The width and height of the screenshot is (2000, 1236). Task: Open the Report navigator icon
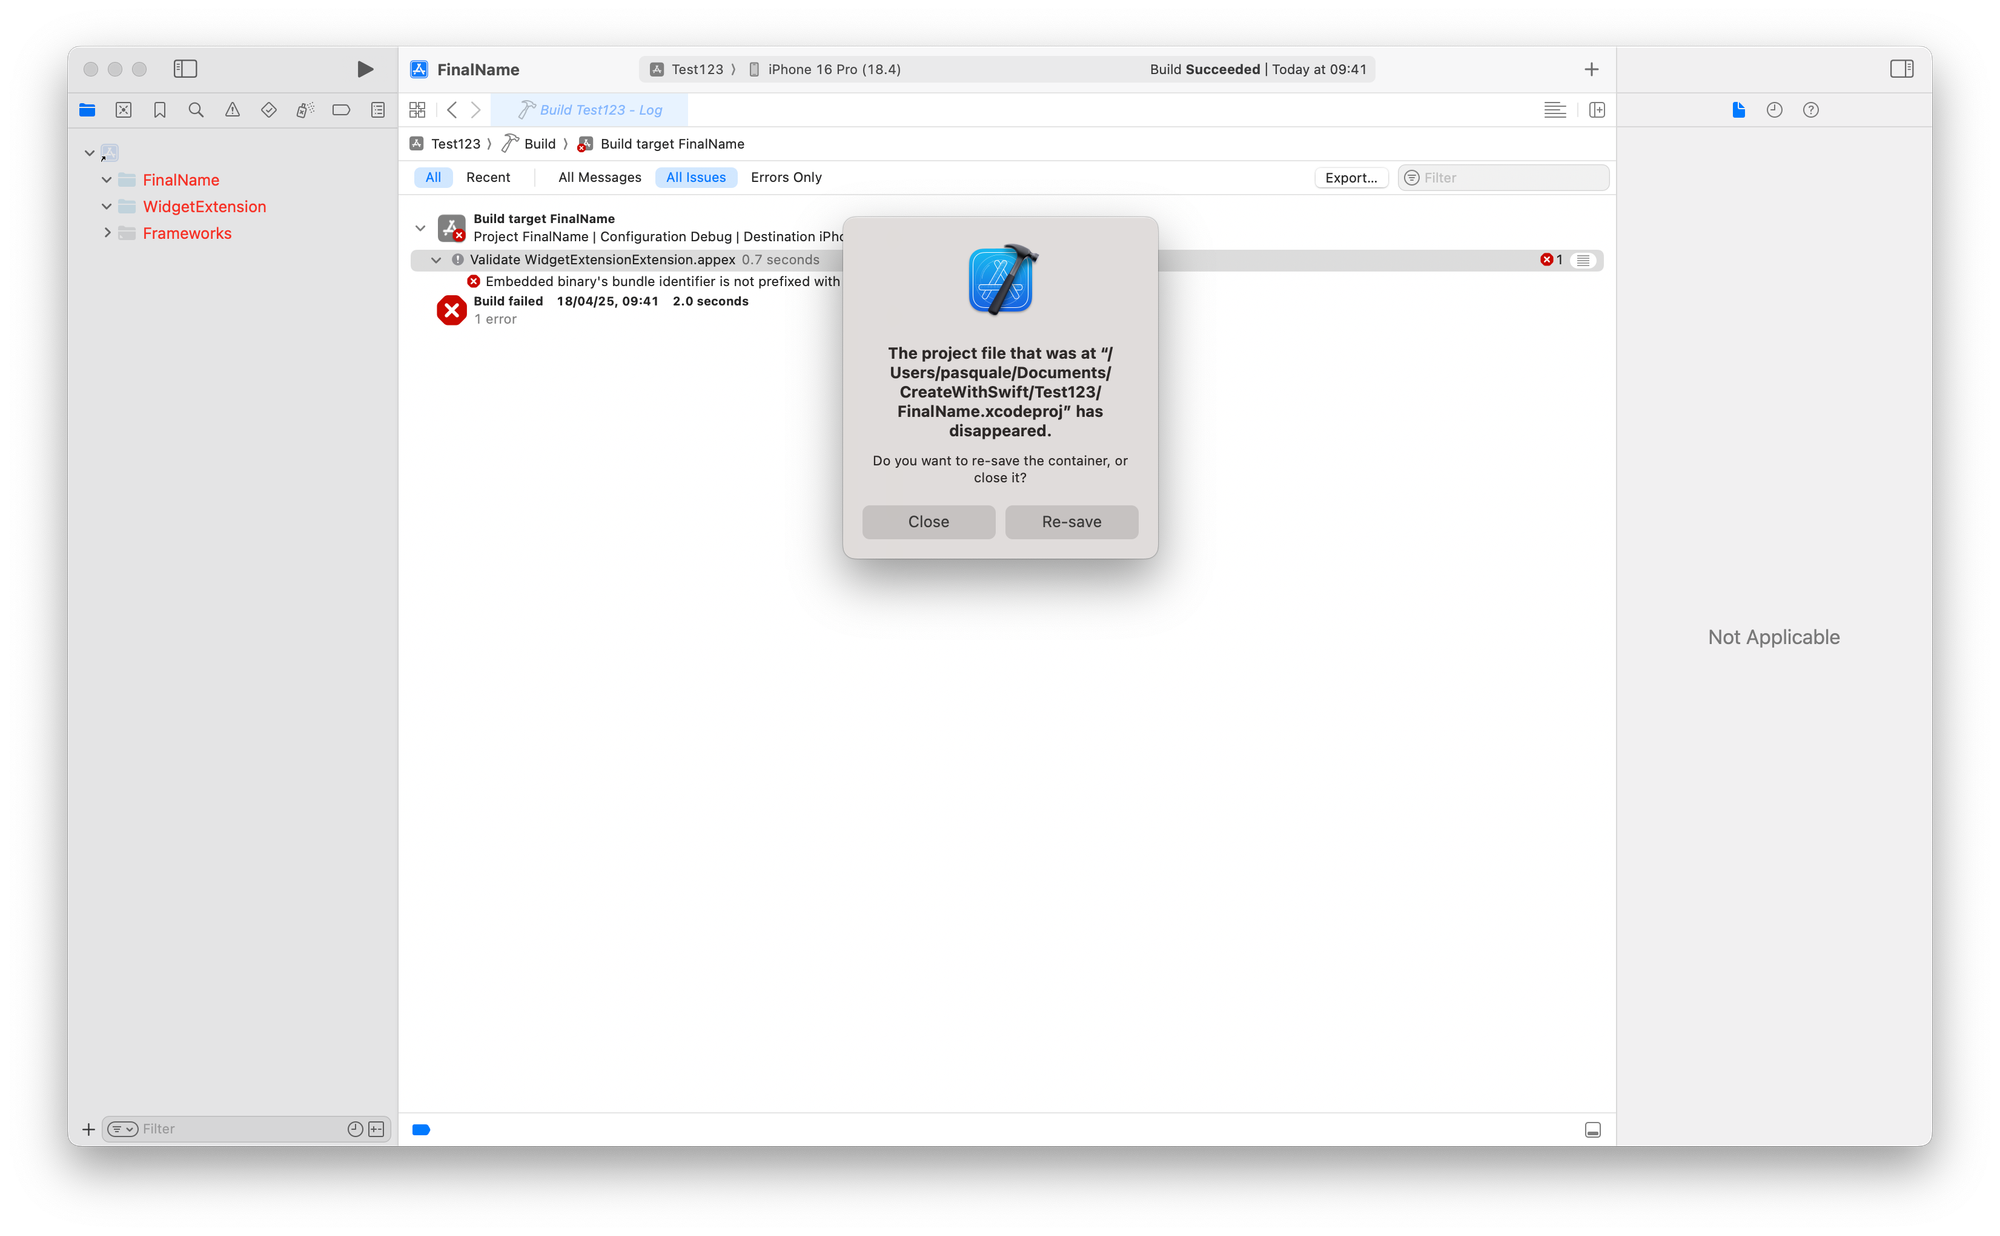point(378,110)
